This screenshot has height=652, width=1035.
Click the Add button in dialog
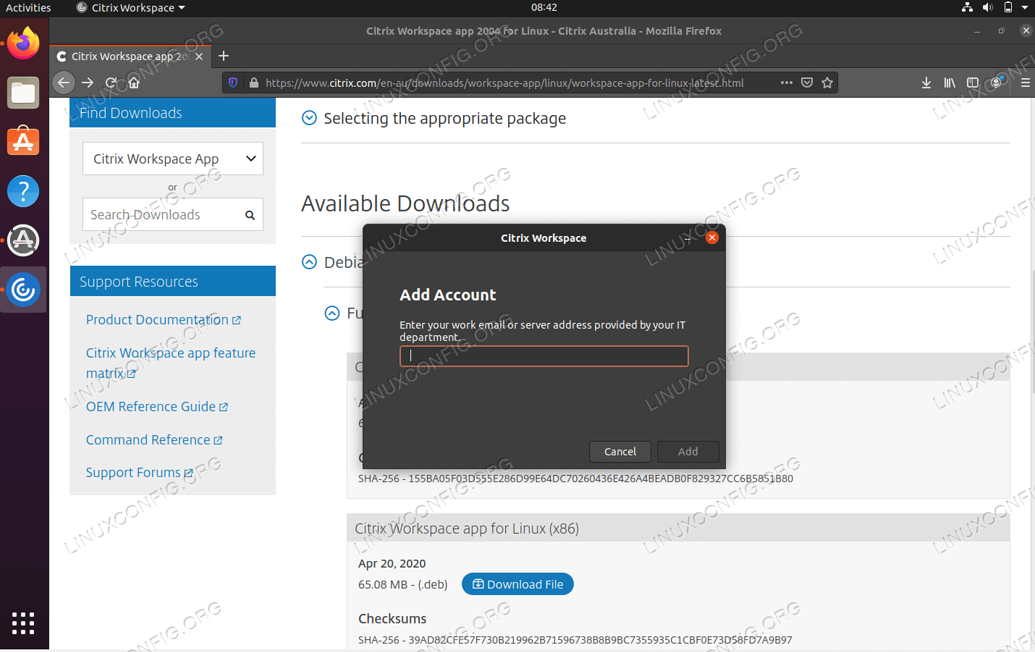click(x=688, y=451)
